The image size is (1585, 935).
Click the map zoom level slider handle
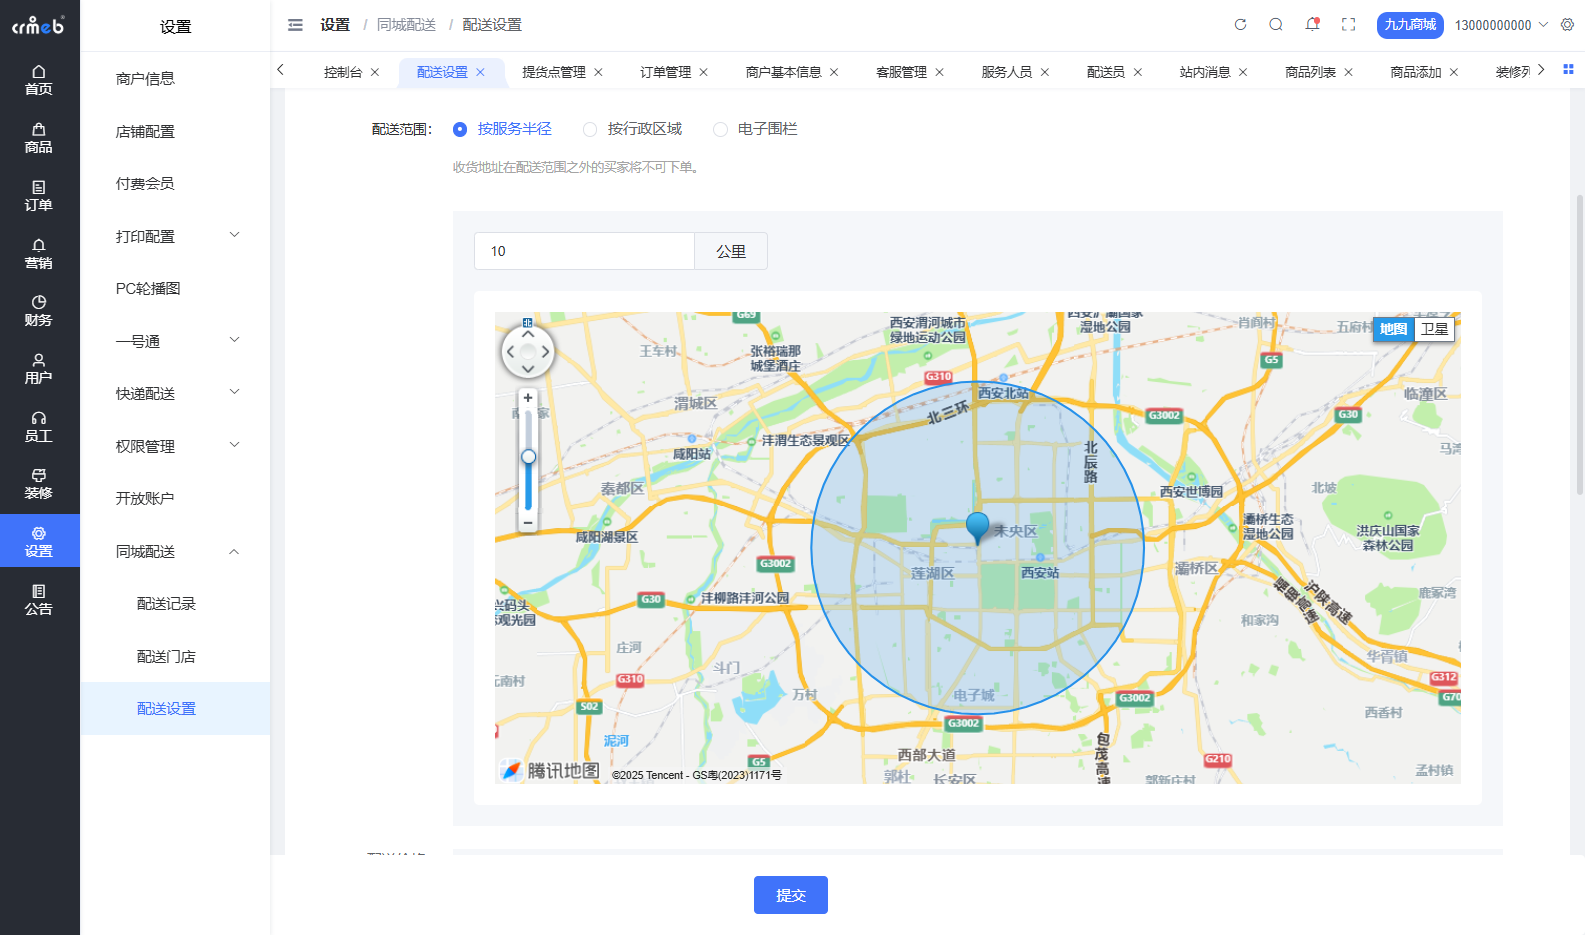(x=528, y=457)
